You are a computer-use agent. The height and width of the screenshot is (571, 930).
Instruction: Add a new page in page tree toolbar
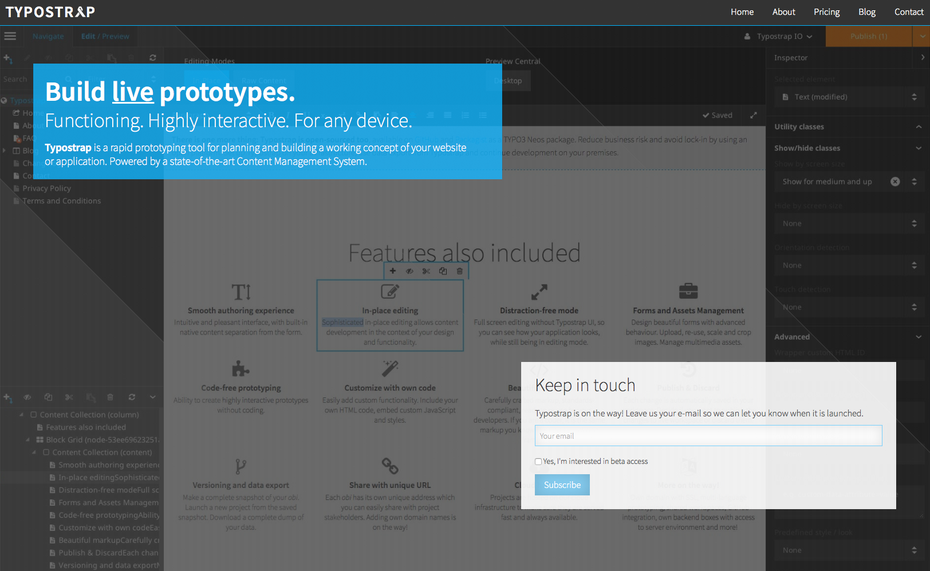(x=8, y=58)
